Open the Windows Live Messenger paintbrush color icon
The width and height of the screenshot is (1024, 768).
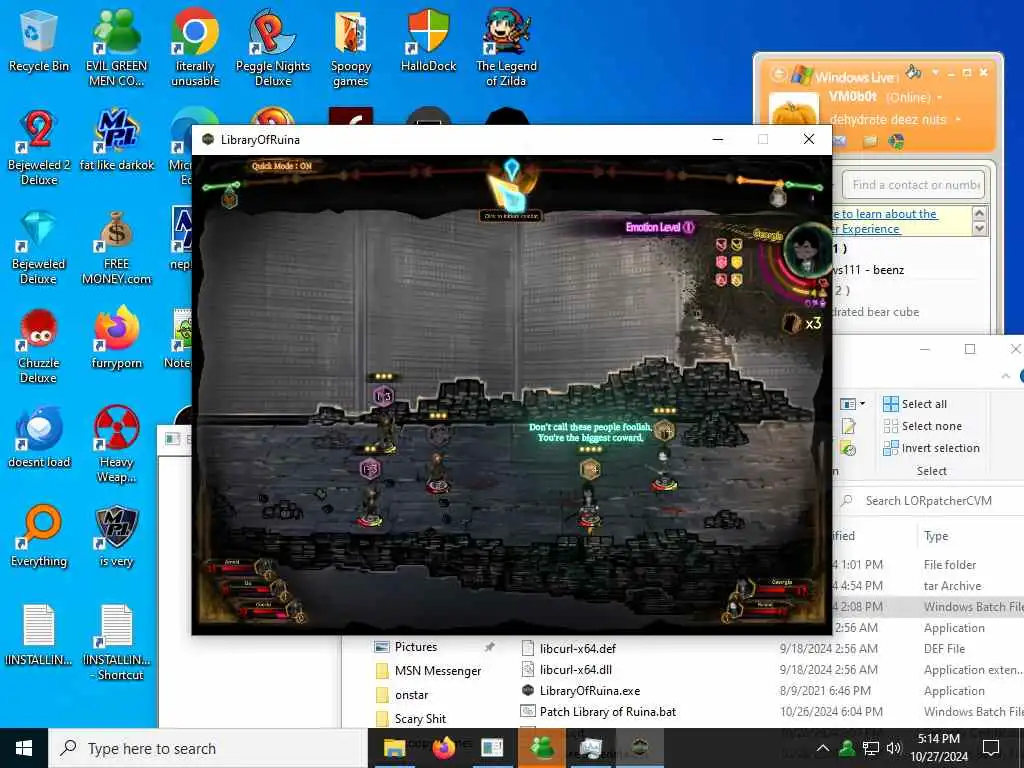point(914,71)
